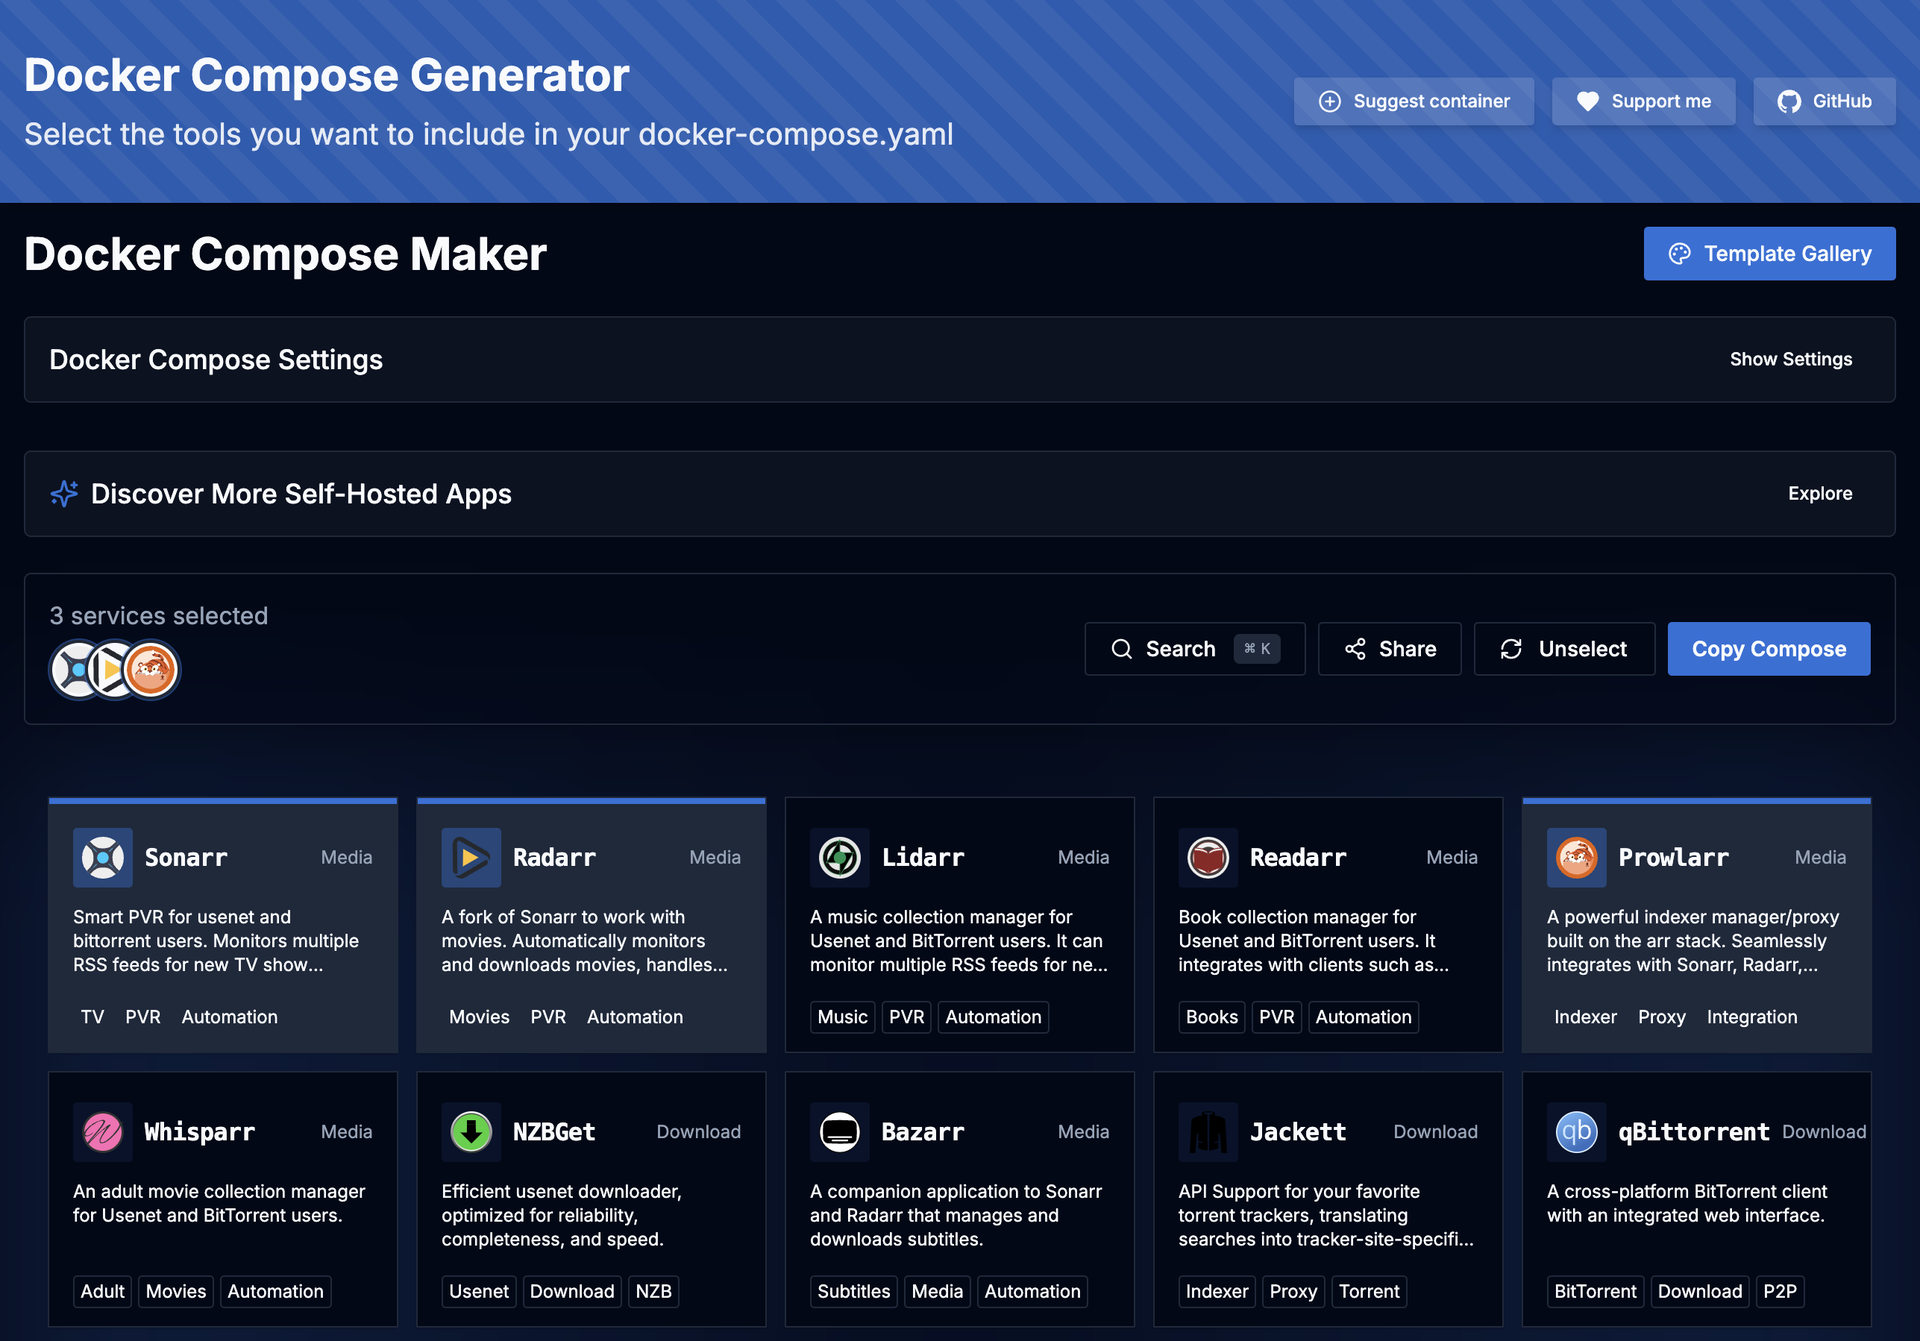Select the Lidarr service card

click(x=960, y=925)
